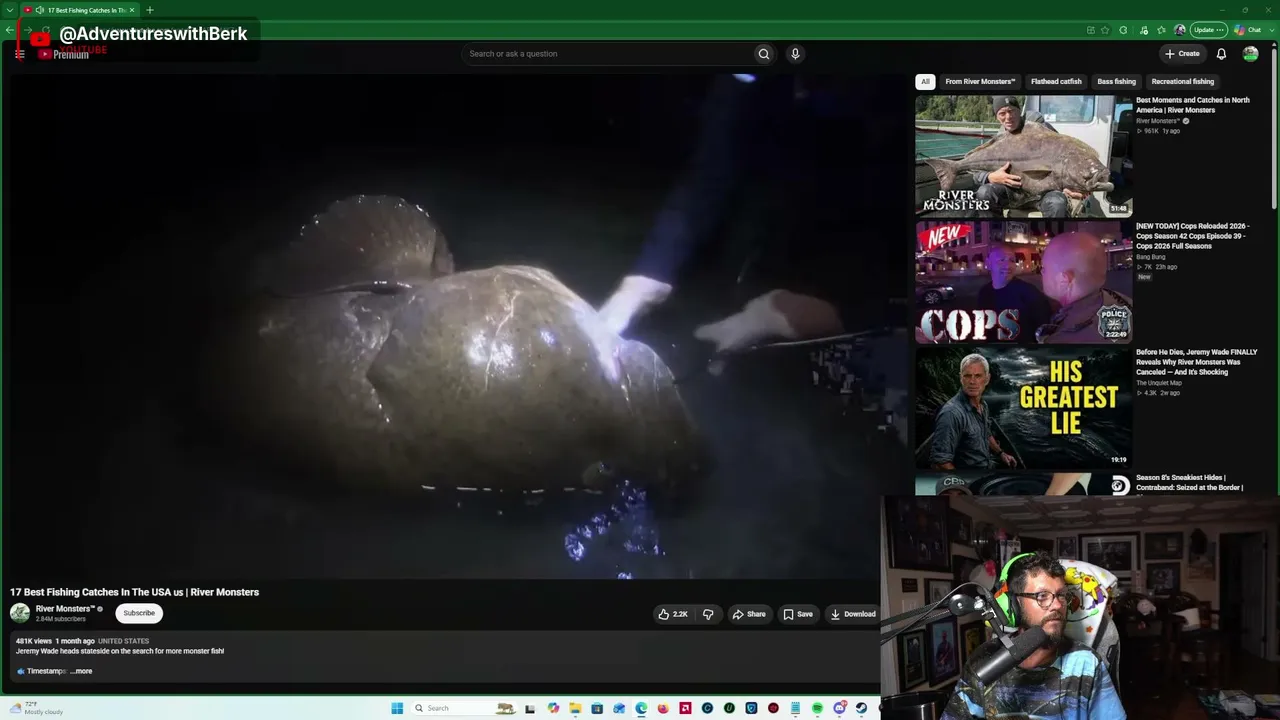The image size is (1280, 720).
Task: Open the AMD software taskbar icon
Action: pyautogui.click(x=685, y=708)
